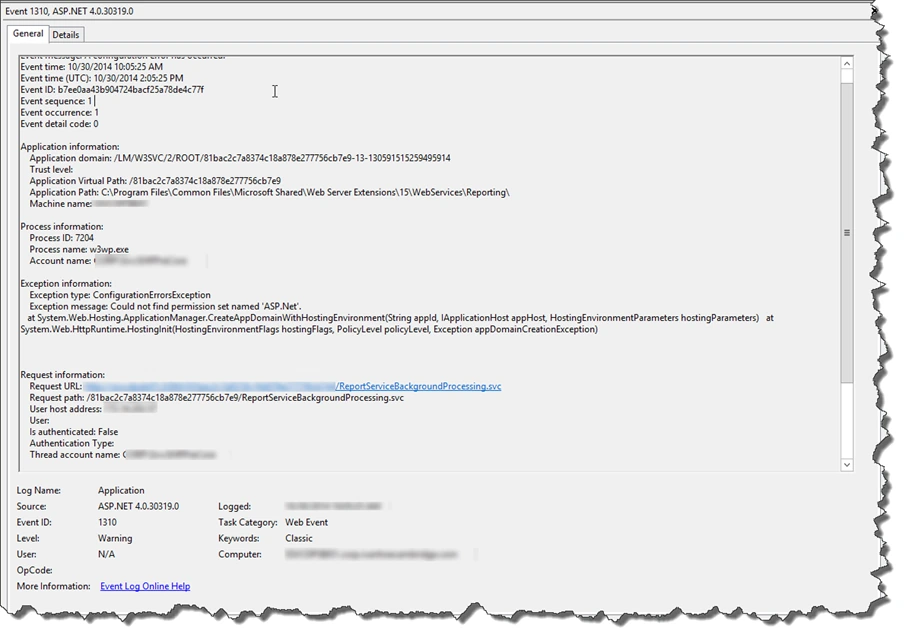Open the Details tab
Screen dimensions: 906x638
click(x=66, y=35)
